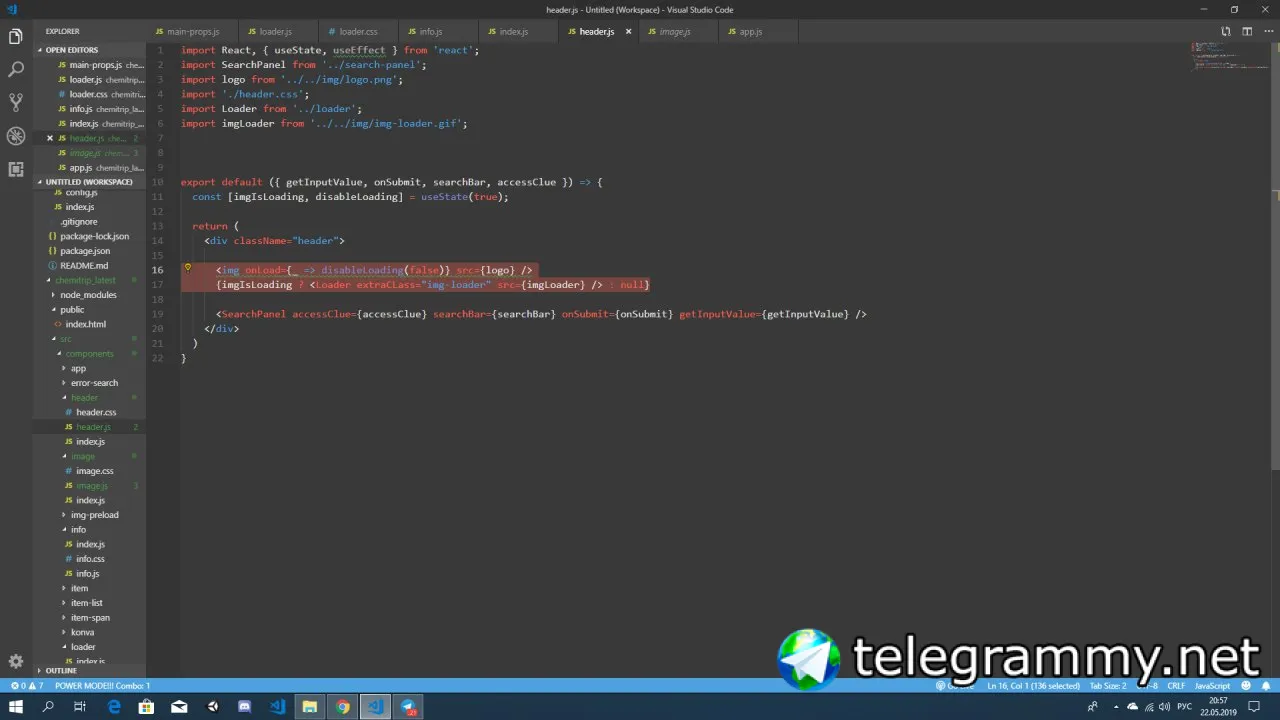This screenshot has width=1280, height=720.
Task: Click the lightbulb code action on line 16
Action: 187,269
